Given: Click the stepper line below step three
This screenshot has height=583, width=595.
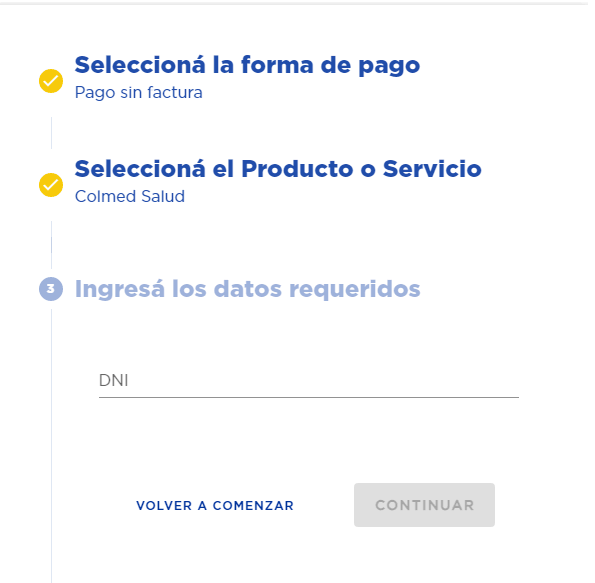Looking at the screenshot, I should [x=51, y=446].
